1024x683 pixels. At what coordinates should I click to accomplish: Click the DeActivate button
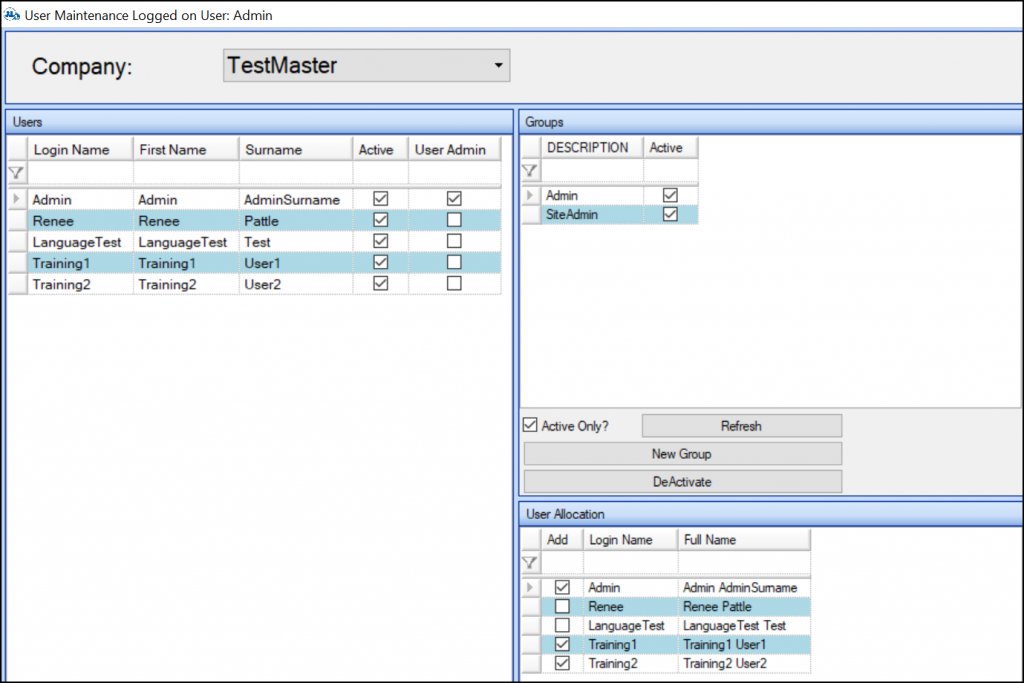(682, 482)
